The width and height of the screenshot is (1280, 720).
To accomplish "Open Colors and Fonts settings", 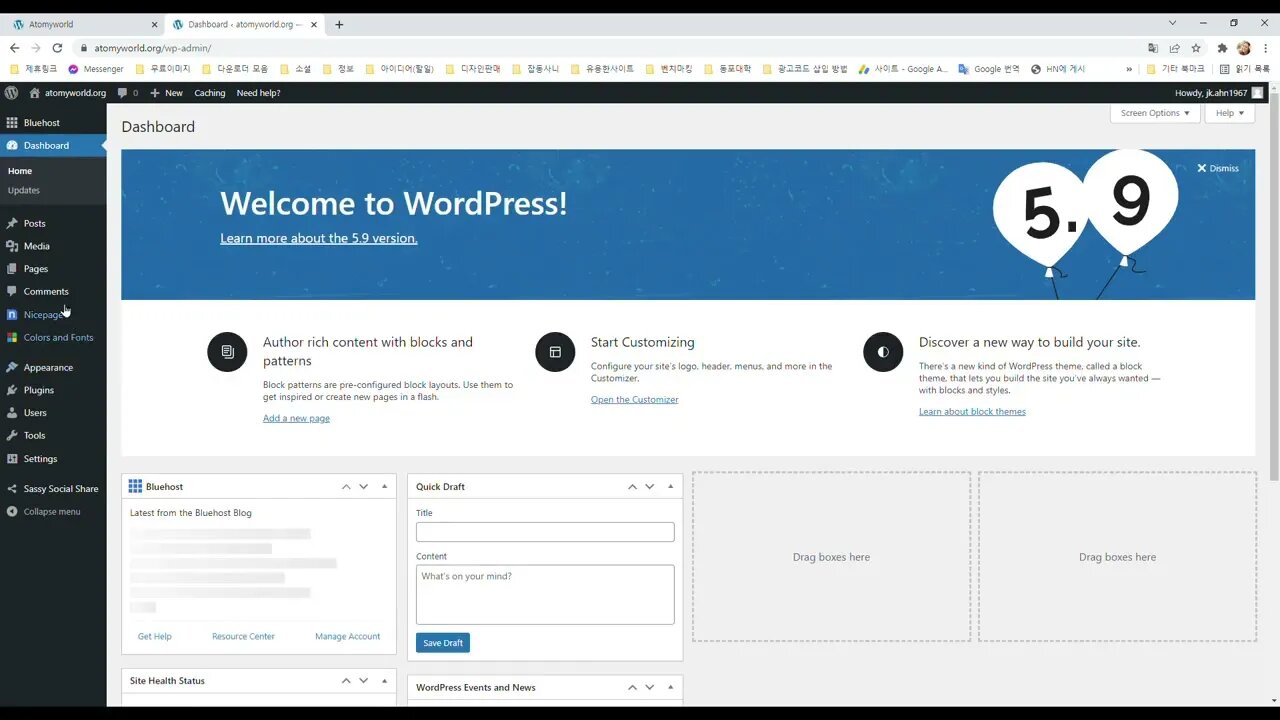I will 53,338.
